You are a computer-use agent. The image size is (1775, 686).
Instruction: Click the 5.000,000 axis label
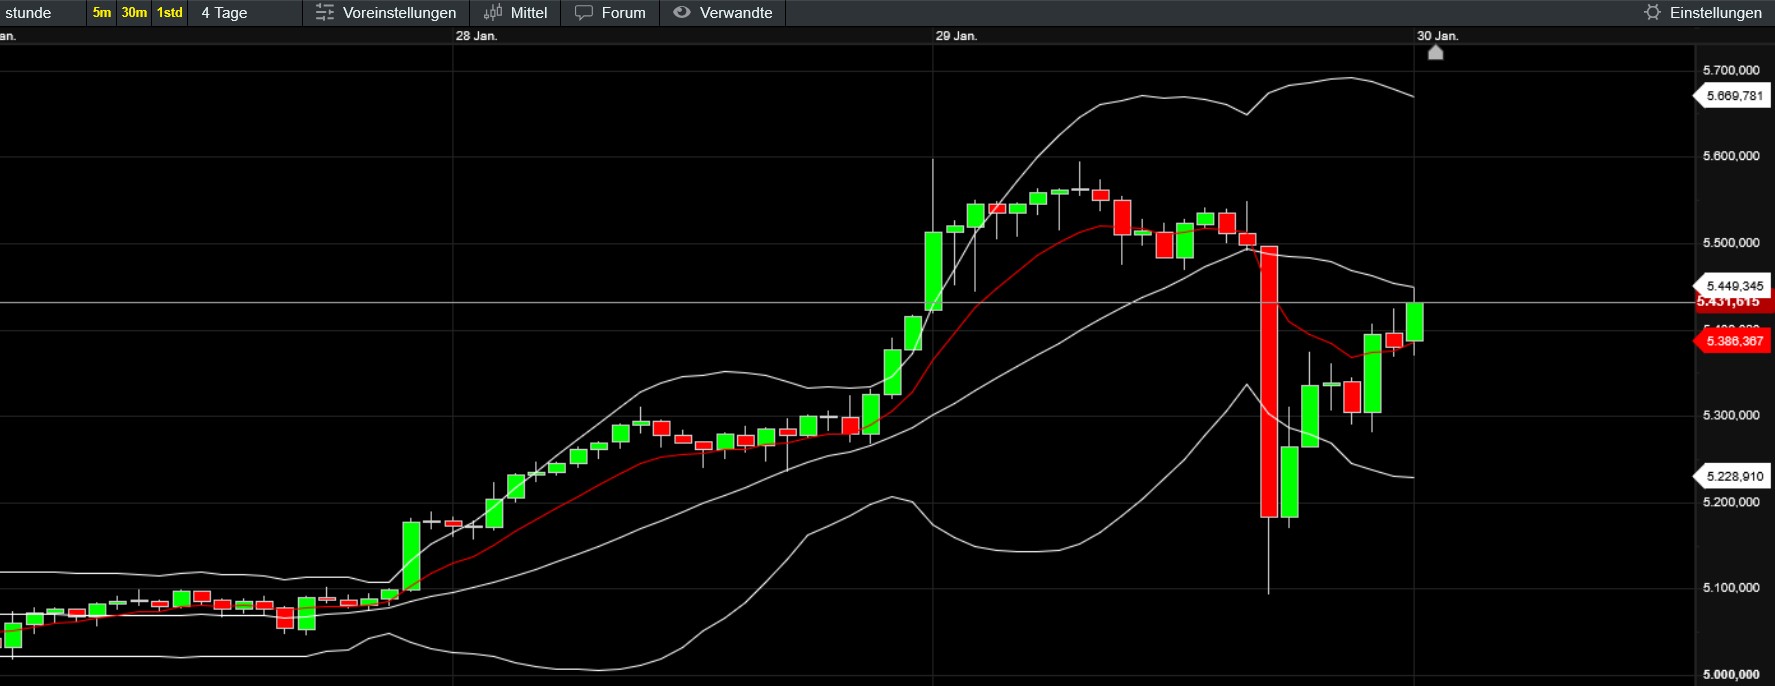[x=1731, y=675]
